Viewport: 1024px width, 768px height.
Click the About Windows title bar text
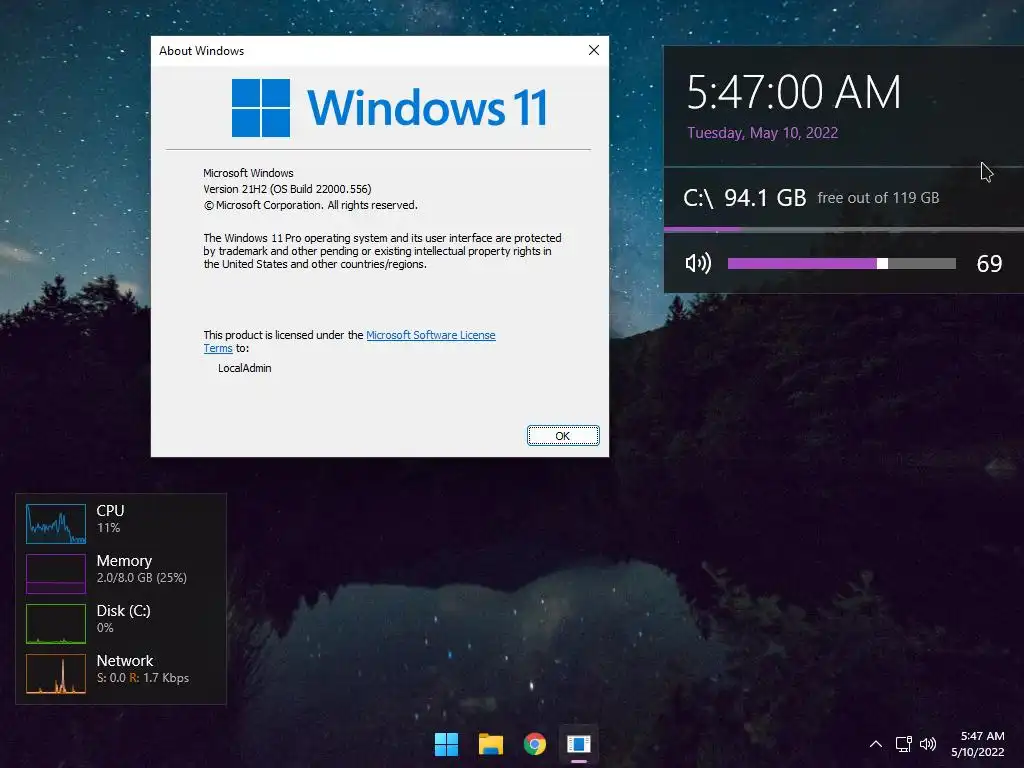pos(201,50)
